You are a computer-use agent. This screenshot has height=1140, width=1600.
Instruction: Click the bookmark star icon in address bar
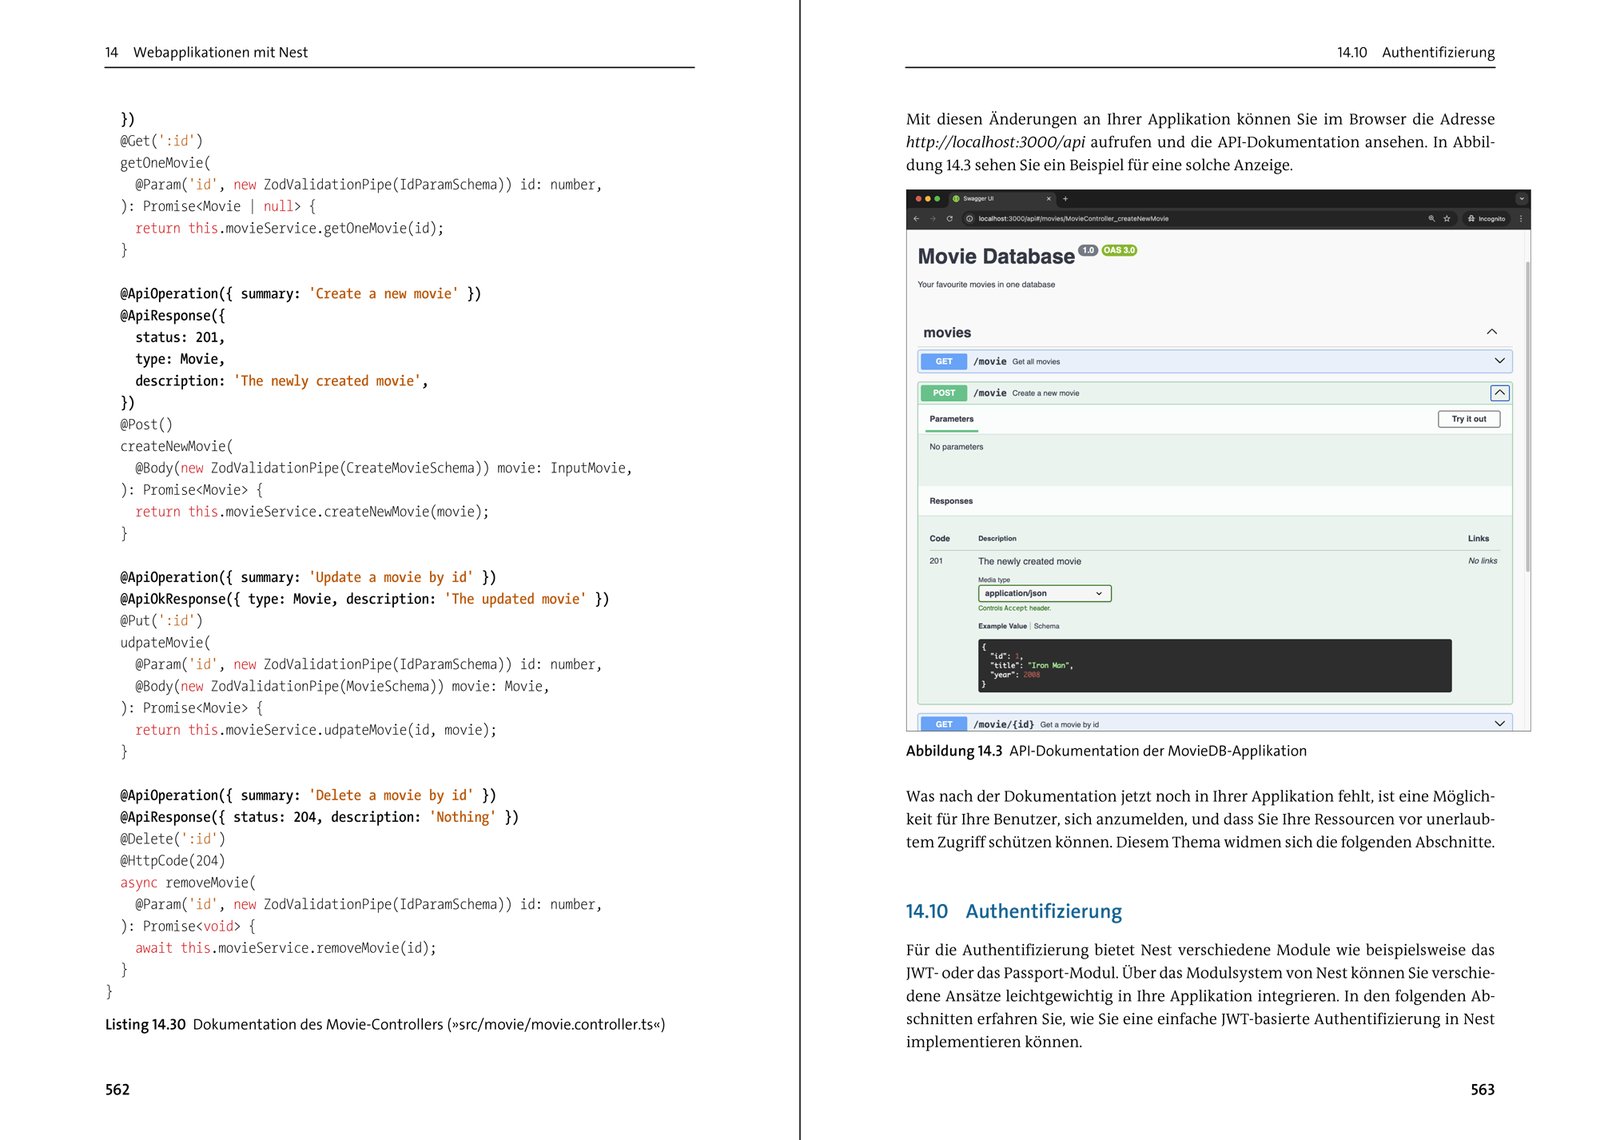1446,218
